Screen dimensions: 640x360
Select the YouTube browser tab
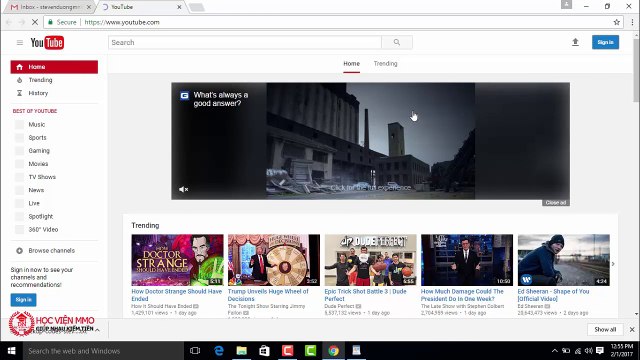[141, 7]
